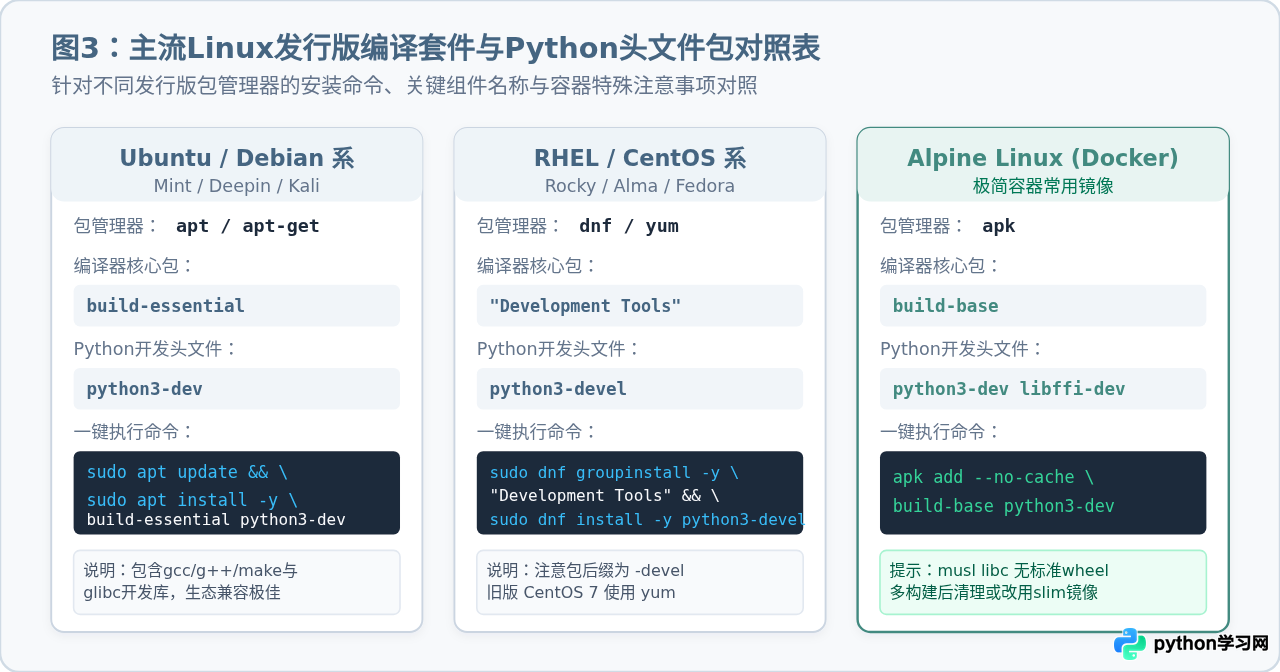The height and width of the screenshot is (672, 1280).
Task: Click the title 图3：主流Linux发行版编译套件与Python头文件包对照表
Action: click(x=437, y=47)
